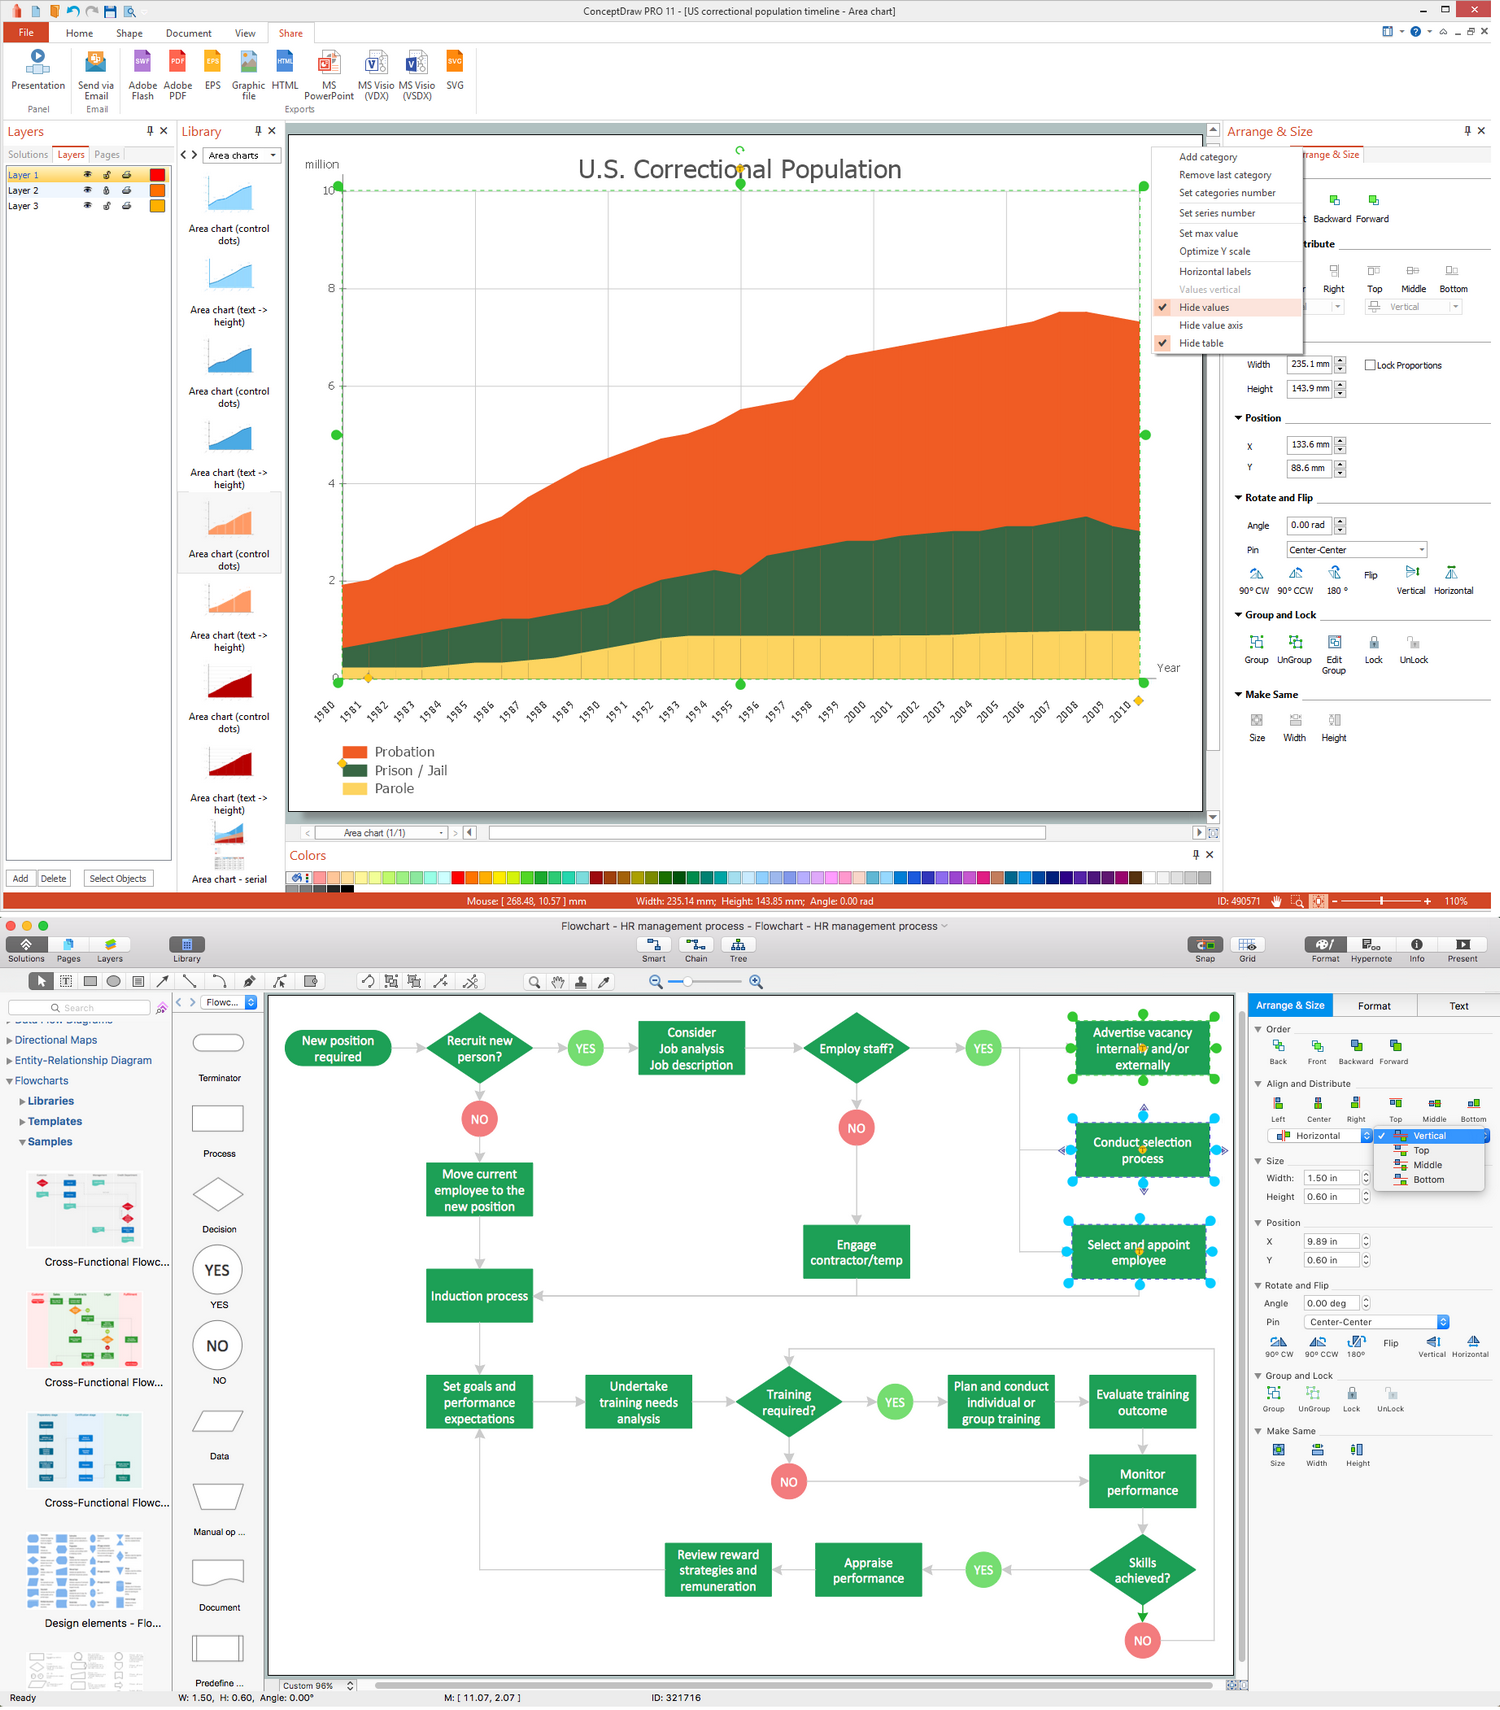
Task: Export as Graphic file icon
Action: [249, 63]
